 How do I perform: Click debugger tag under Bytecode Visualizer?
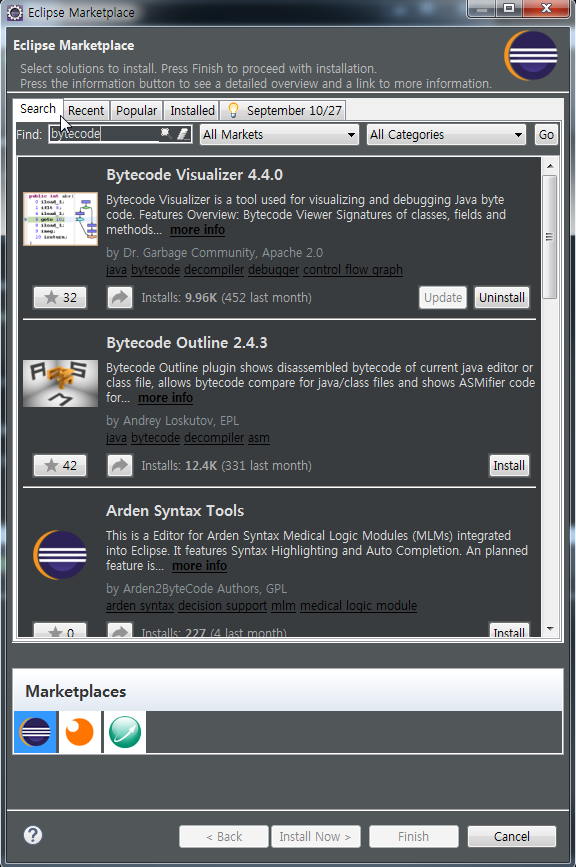coord(274,269)
